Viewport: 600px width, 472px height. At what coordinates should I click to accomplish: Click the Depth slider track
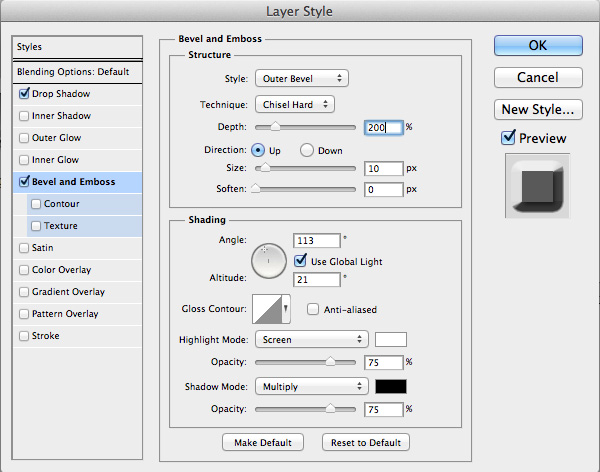tap(306, 128)
